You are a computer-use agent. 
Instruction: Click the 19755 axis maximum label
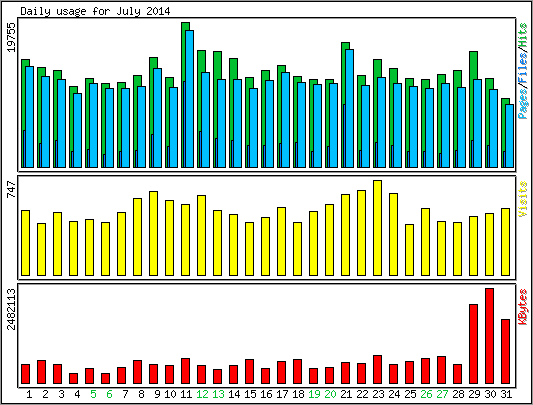[12, 37]
